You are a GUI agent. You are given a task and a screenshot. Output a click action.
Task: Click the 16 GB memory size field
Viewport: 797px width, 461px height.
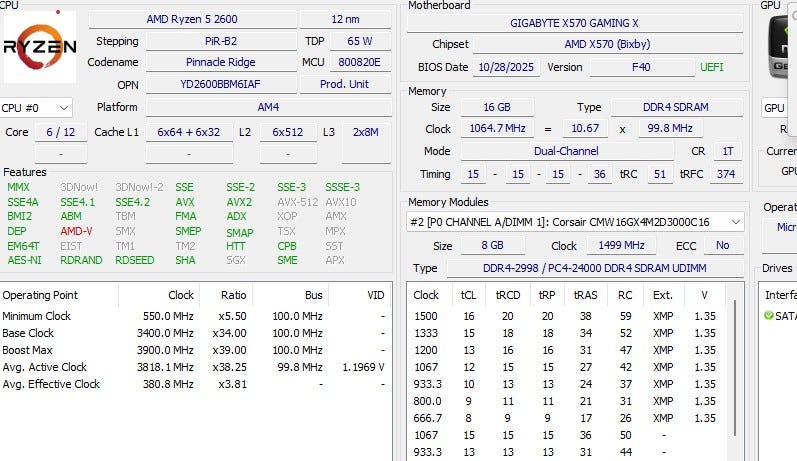coord(497,107)
